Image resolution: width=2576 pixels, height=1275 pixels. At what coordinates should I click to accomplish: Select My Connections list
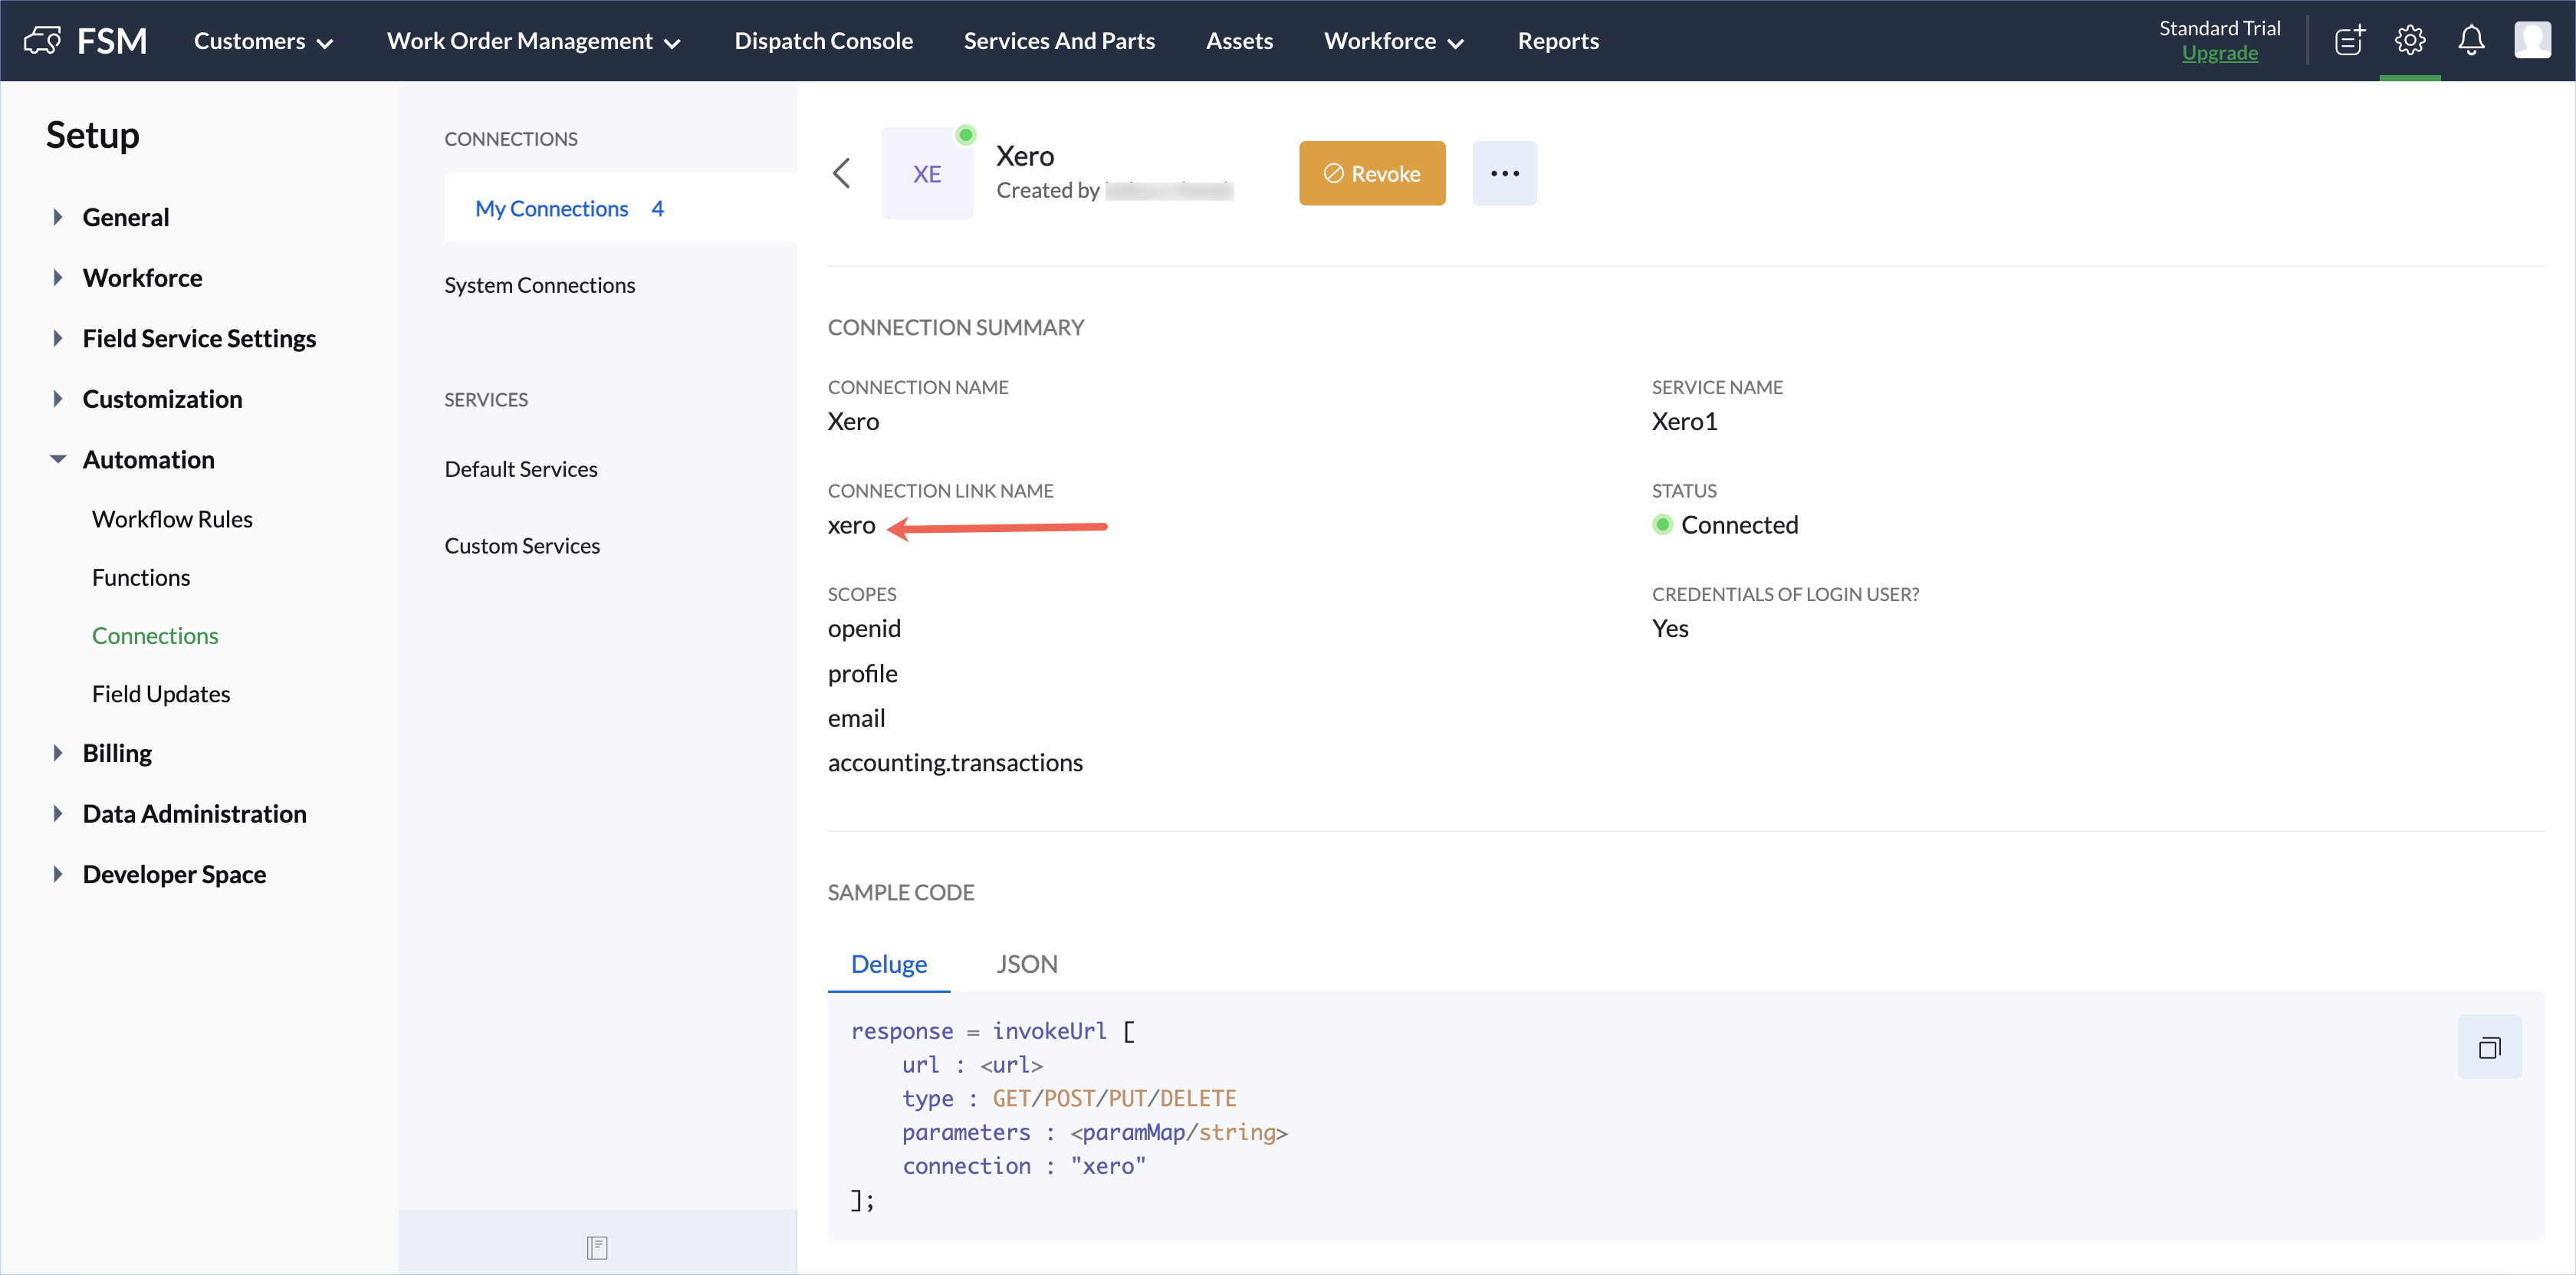click(620, 208)
